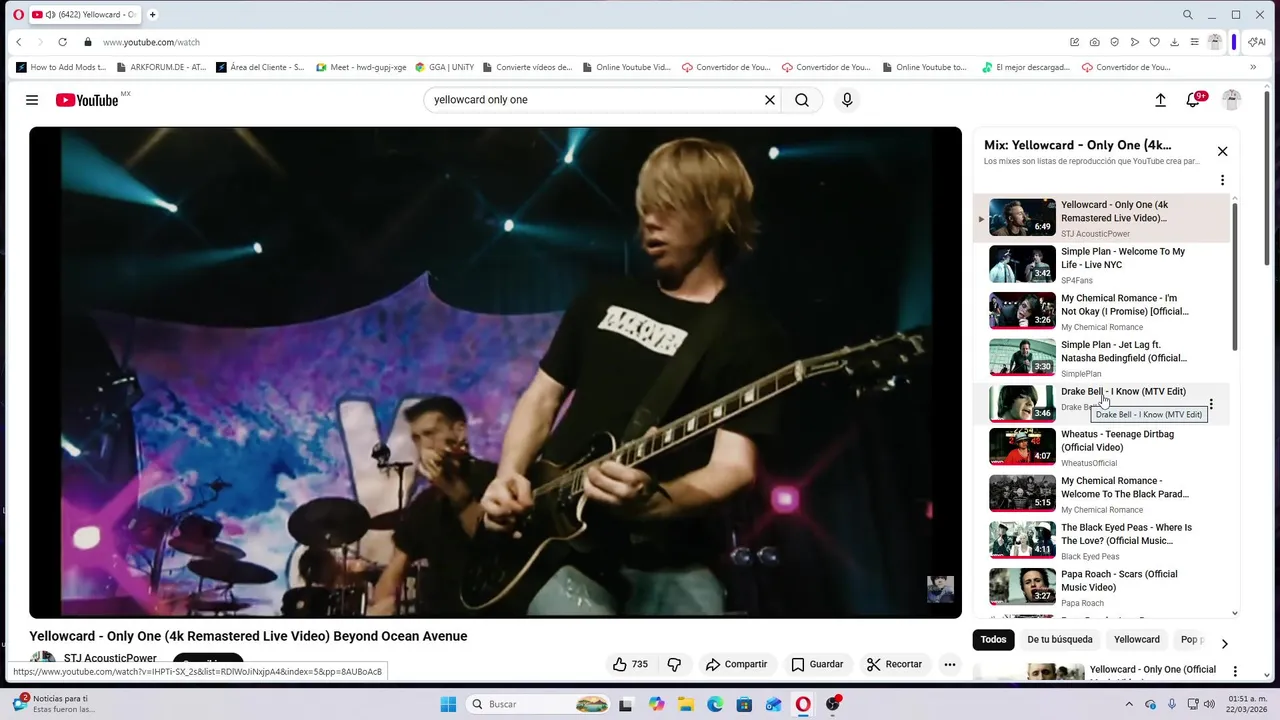
Task: Play Wheatus Teenage Dirtbag thumbnail
Action: 1022,447
